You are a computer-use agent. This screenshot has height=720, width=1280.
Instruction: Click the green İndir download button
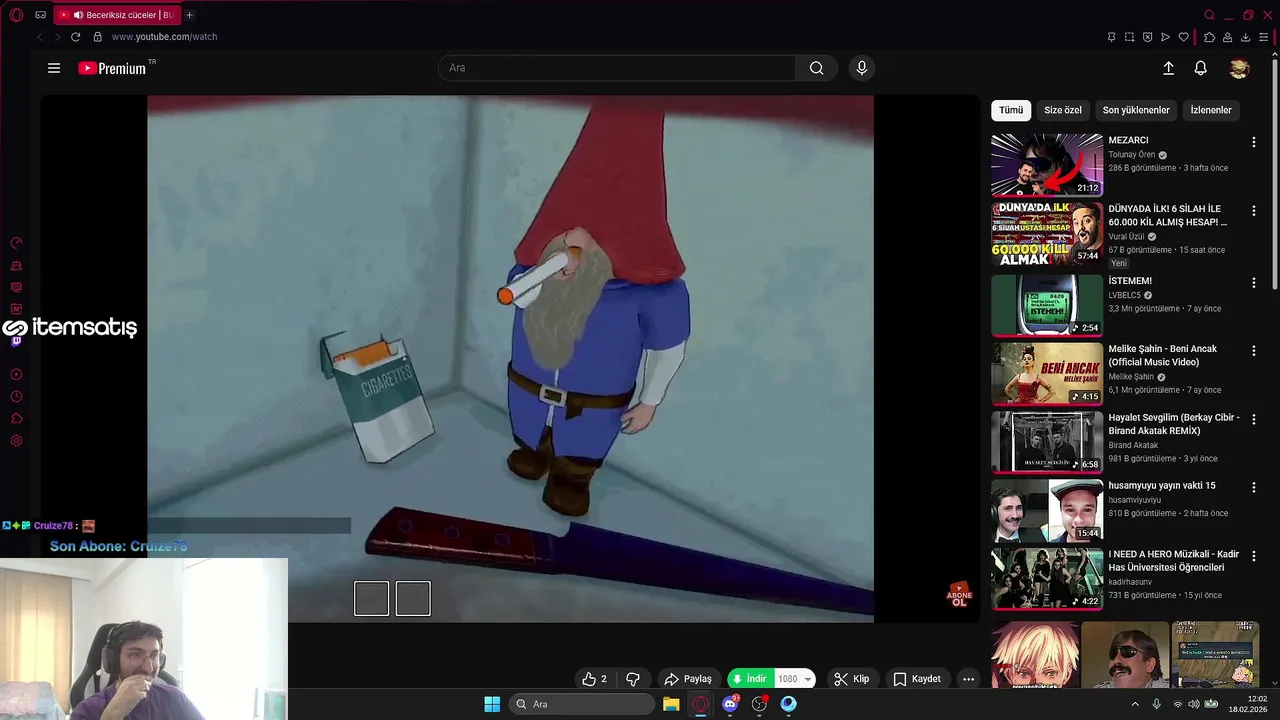click(x=750, y=679)
